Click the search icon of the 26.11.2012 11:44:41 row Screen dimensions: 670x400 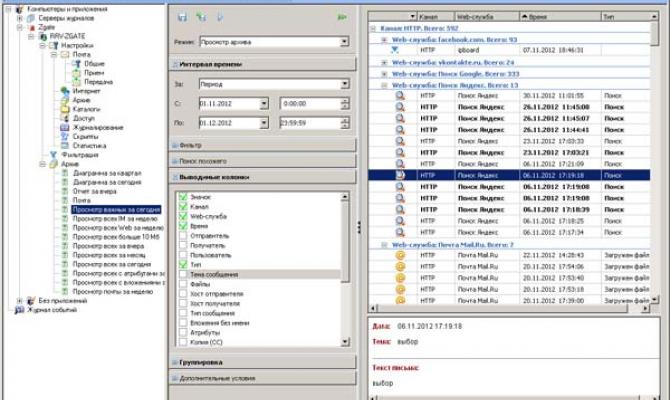pyautogui.click(x=400, y=129)
